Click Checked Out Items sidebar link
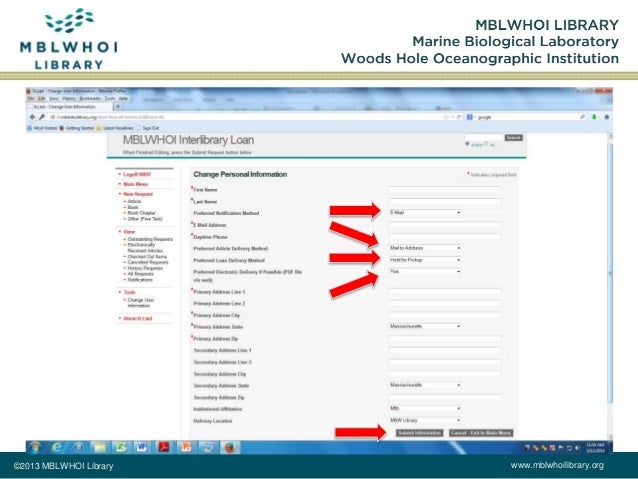 tap(147, 257)
